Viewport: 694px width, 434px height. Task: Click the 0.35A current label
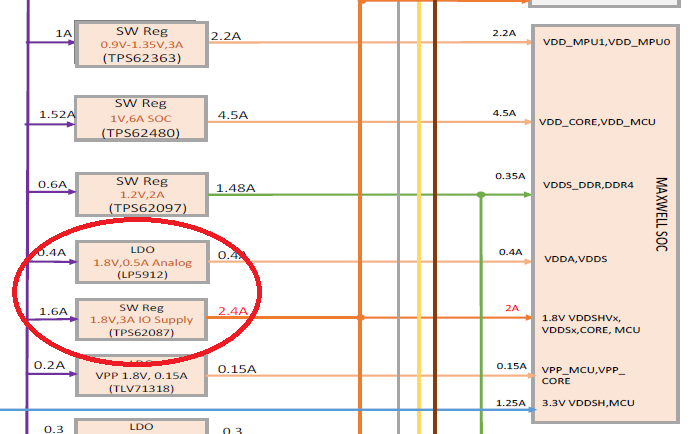510,176
